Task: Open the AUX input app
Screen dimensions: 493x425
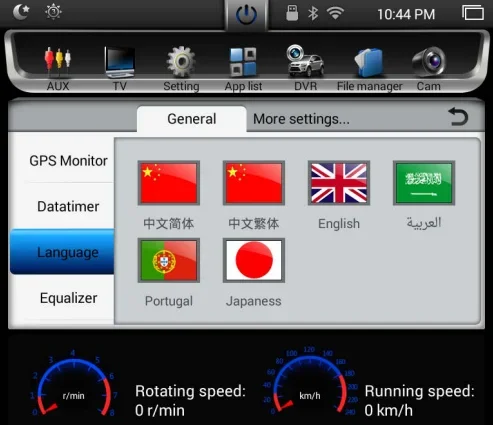Action: [58, 68]
